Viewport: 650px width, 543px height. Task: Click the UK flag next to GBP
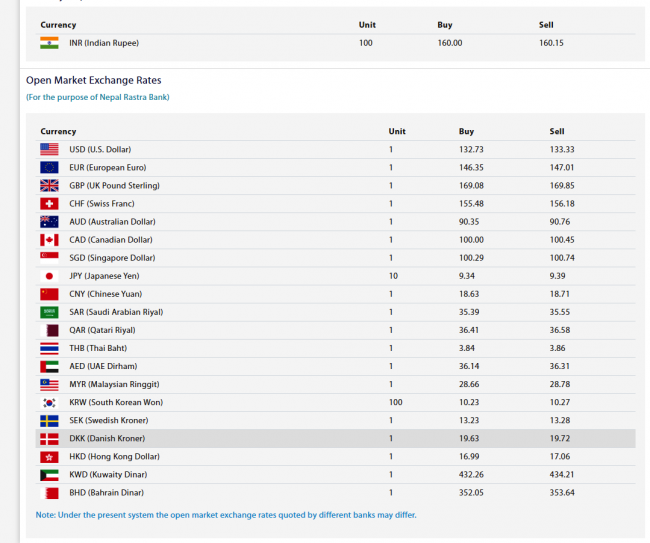tap(49, 185)
